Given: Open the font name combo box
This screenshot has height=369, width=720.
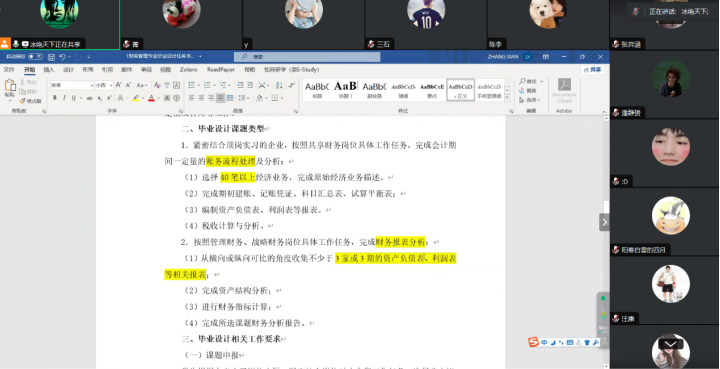Looking at the screenshot, I should [x=72, y=85].
